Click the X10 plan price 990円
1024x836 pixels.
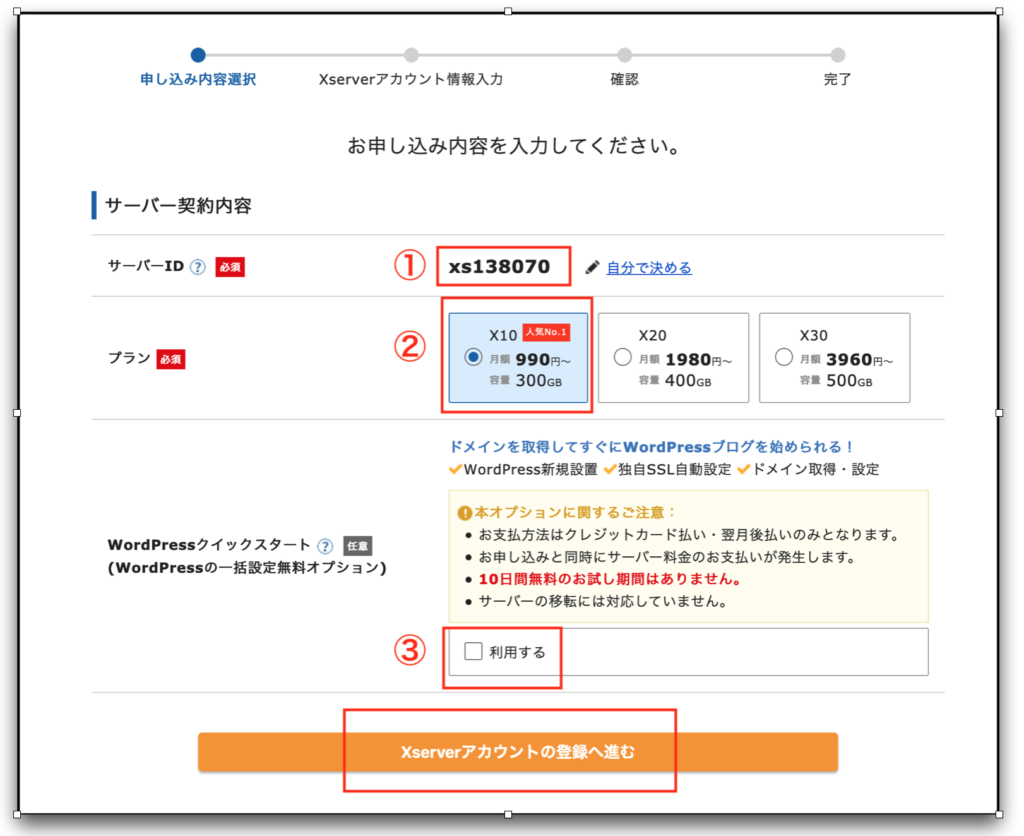point(543,359)
